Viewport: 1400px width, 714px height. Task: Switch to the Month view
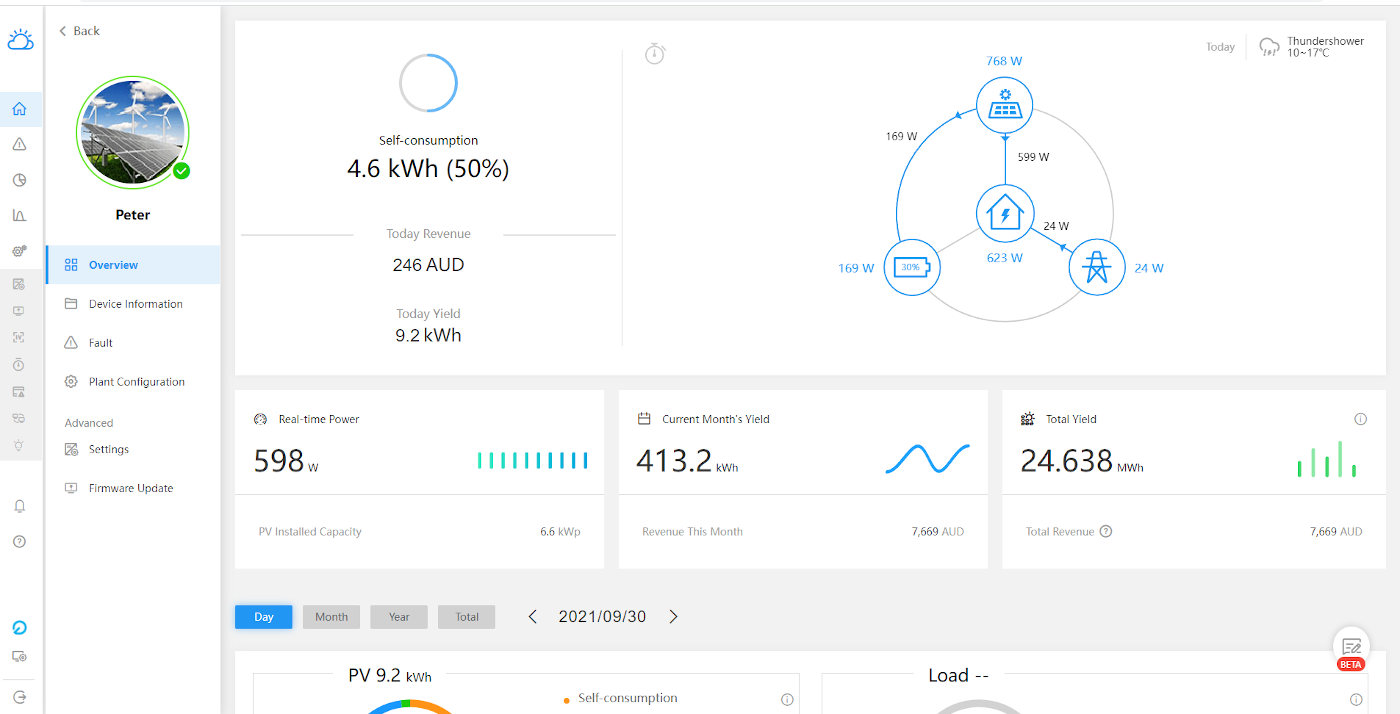pyautogui.click(x=331, y=617)
